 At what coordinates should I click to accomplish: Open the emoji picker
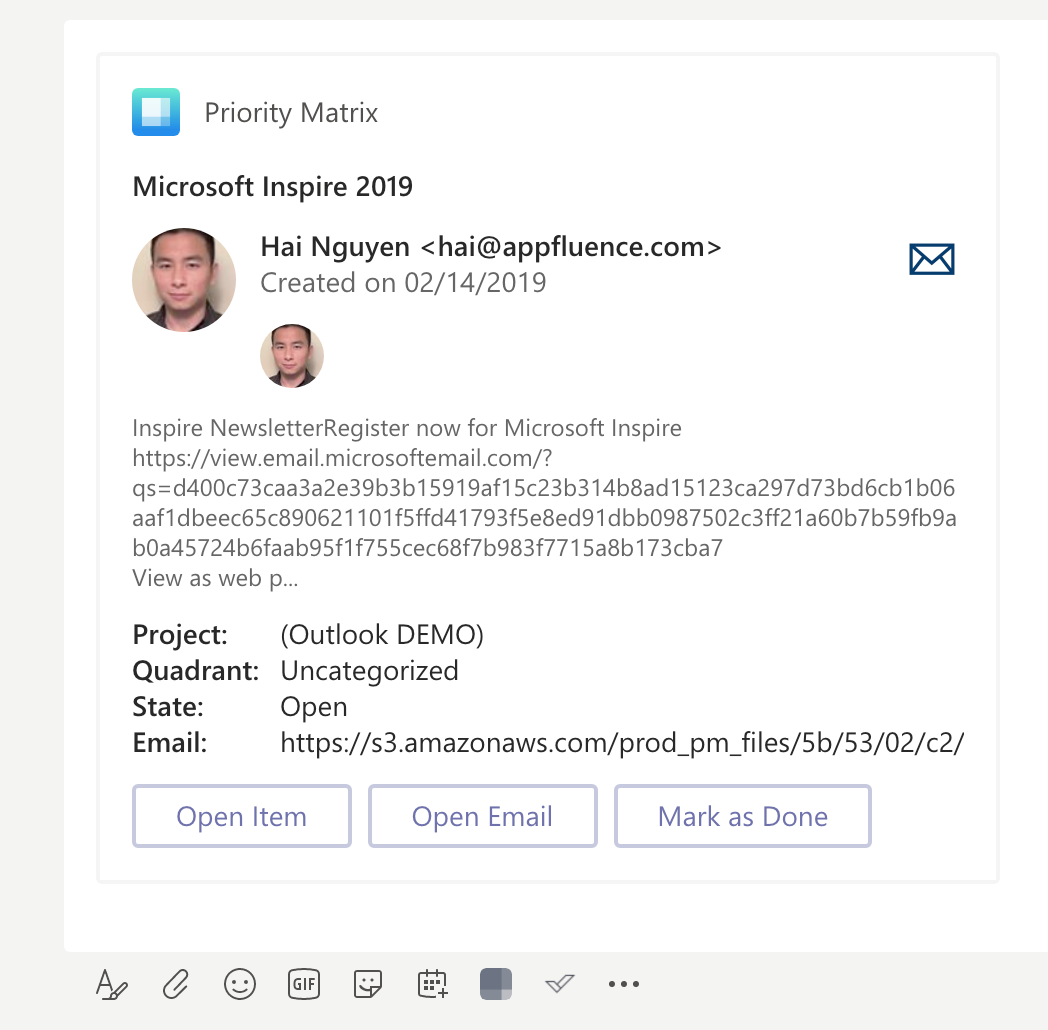tap(239, 984)
